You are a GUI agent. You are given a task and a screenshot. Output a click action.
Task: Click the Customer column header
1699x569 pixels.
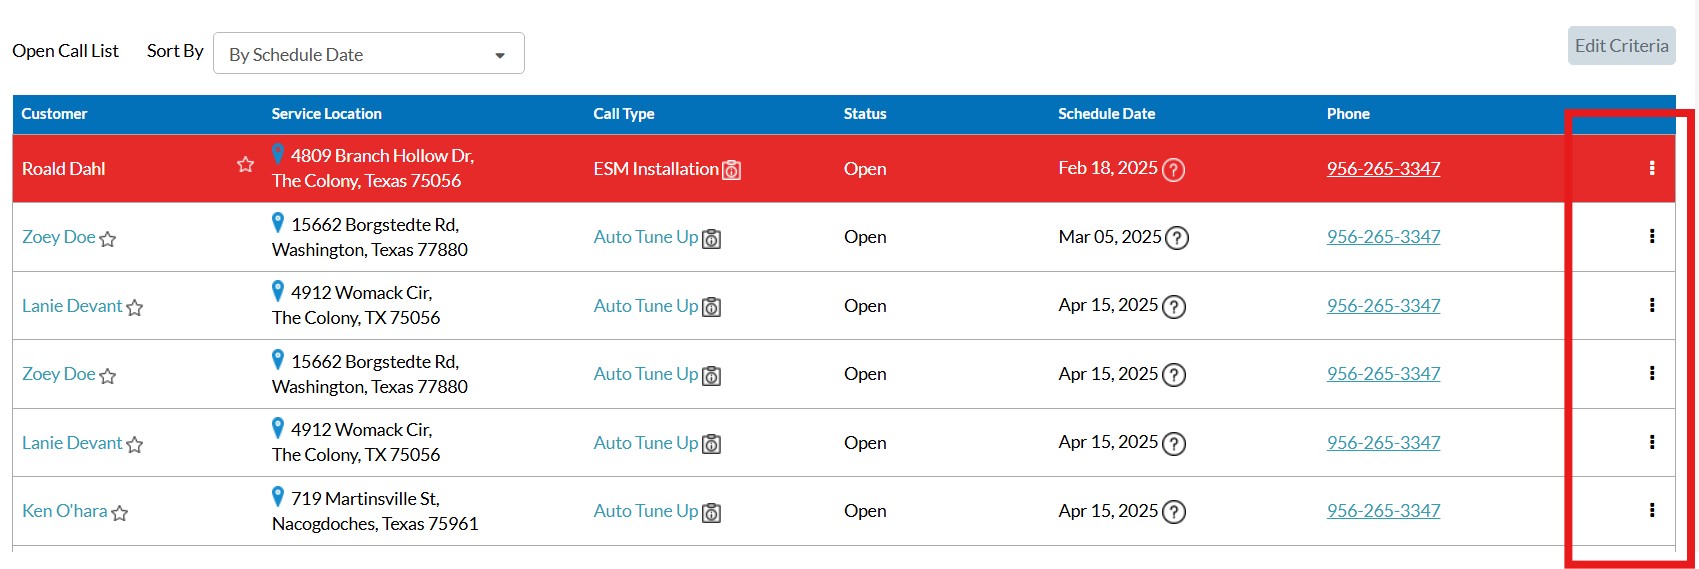point(54,114)
